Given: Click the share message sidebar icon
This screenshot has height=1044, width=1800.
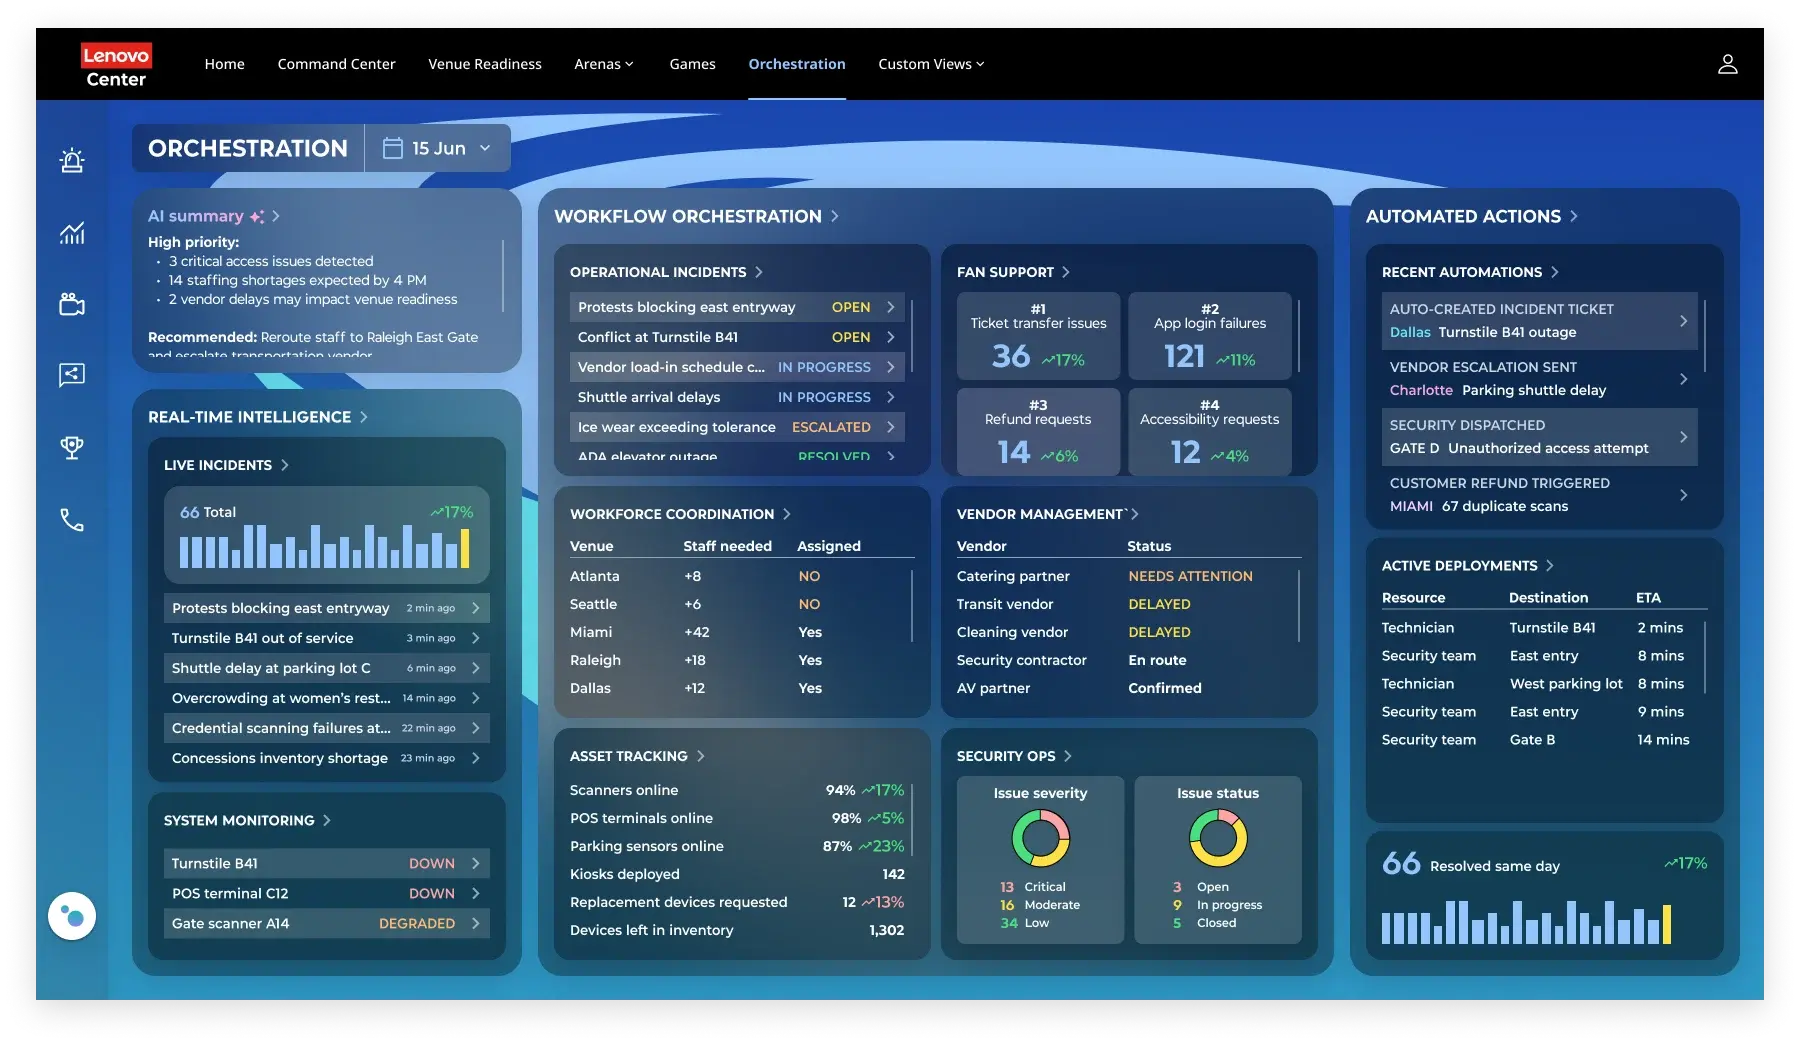Looking at the screenshot, I should pyautogui.click(x=72, y=375).
